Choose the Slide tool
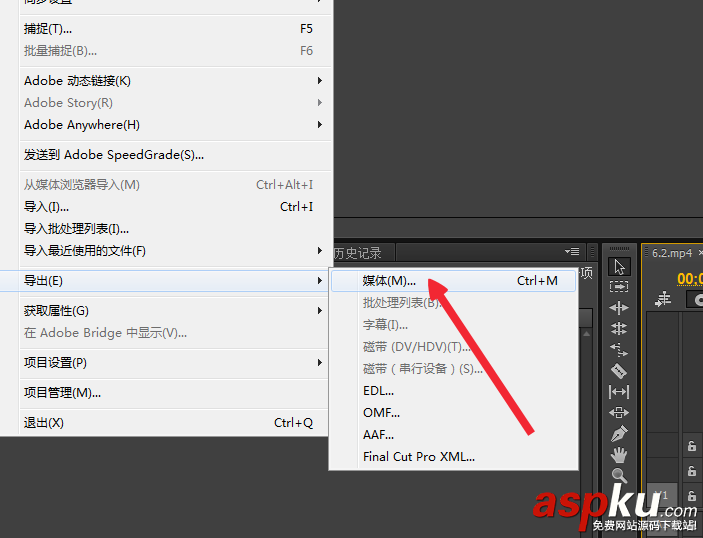Viewport: 703px width, 538px height. click(619, 412)
